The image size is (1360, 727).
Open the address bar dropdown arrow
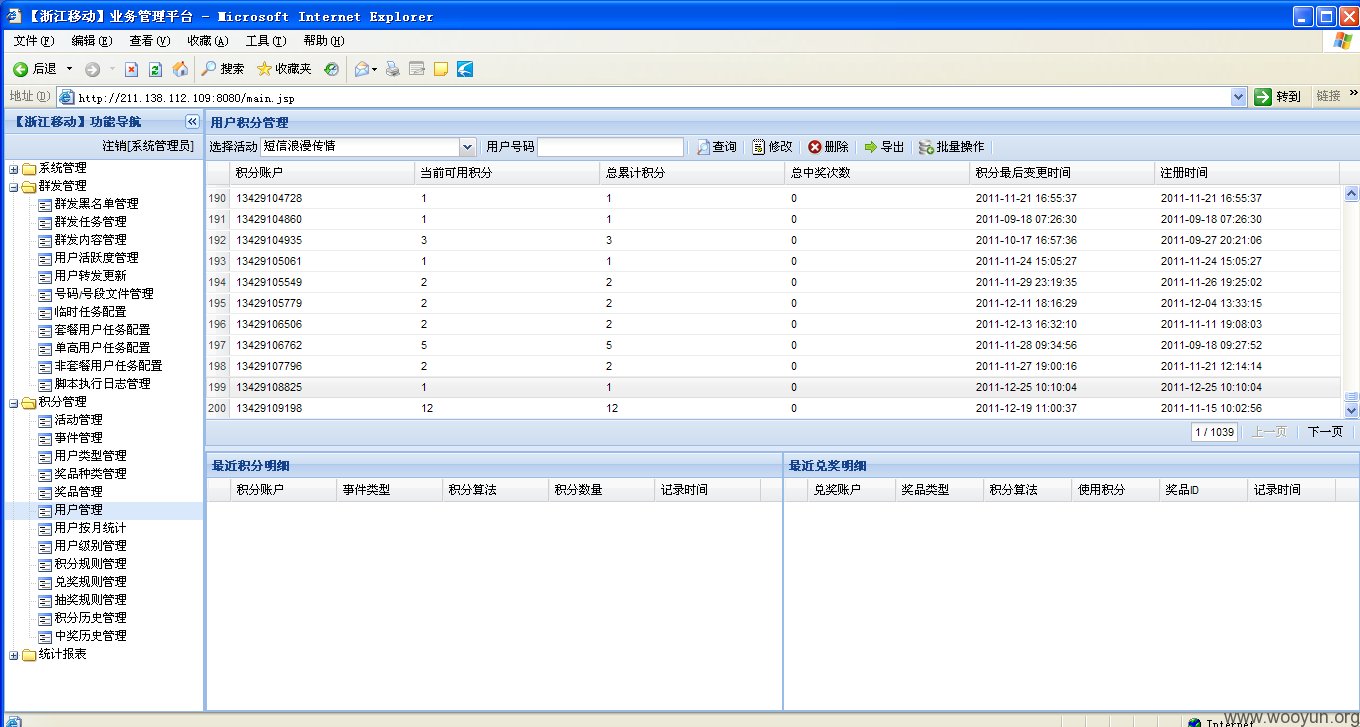click(x=1239, y=97)
